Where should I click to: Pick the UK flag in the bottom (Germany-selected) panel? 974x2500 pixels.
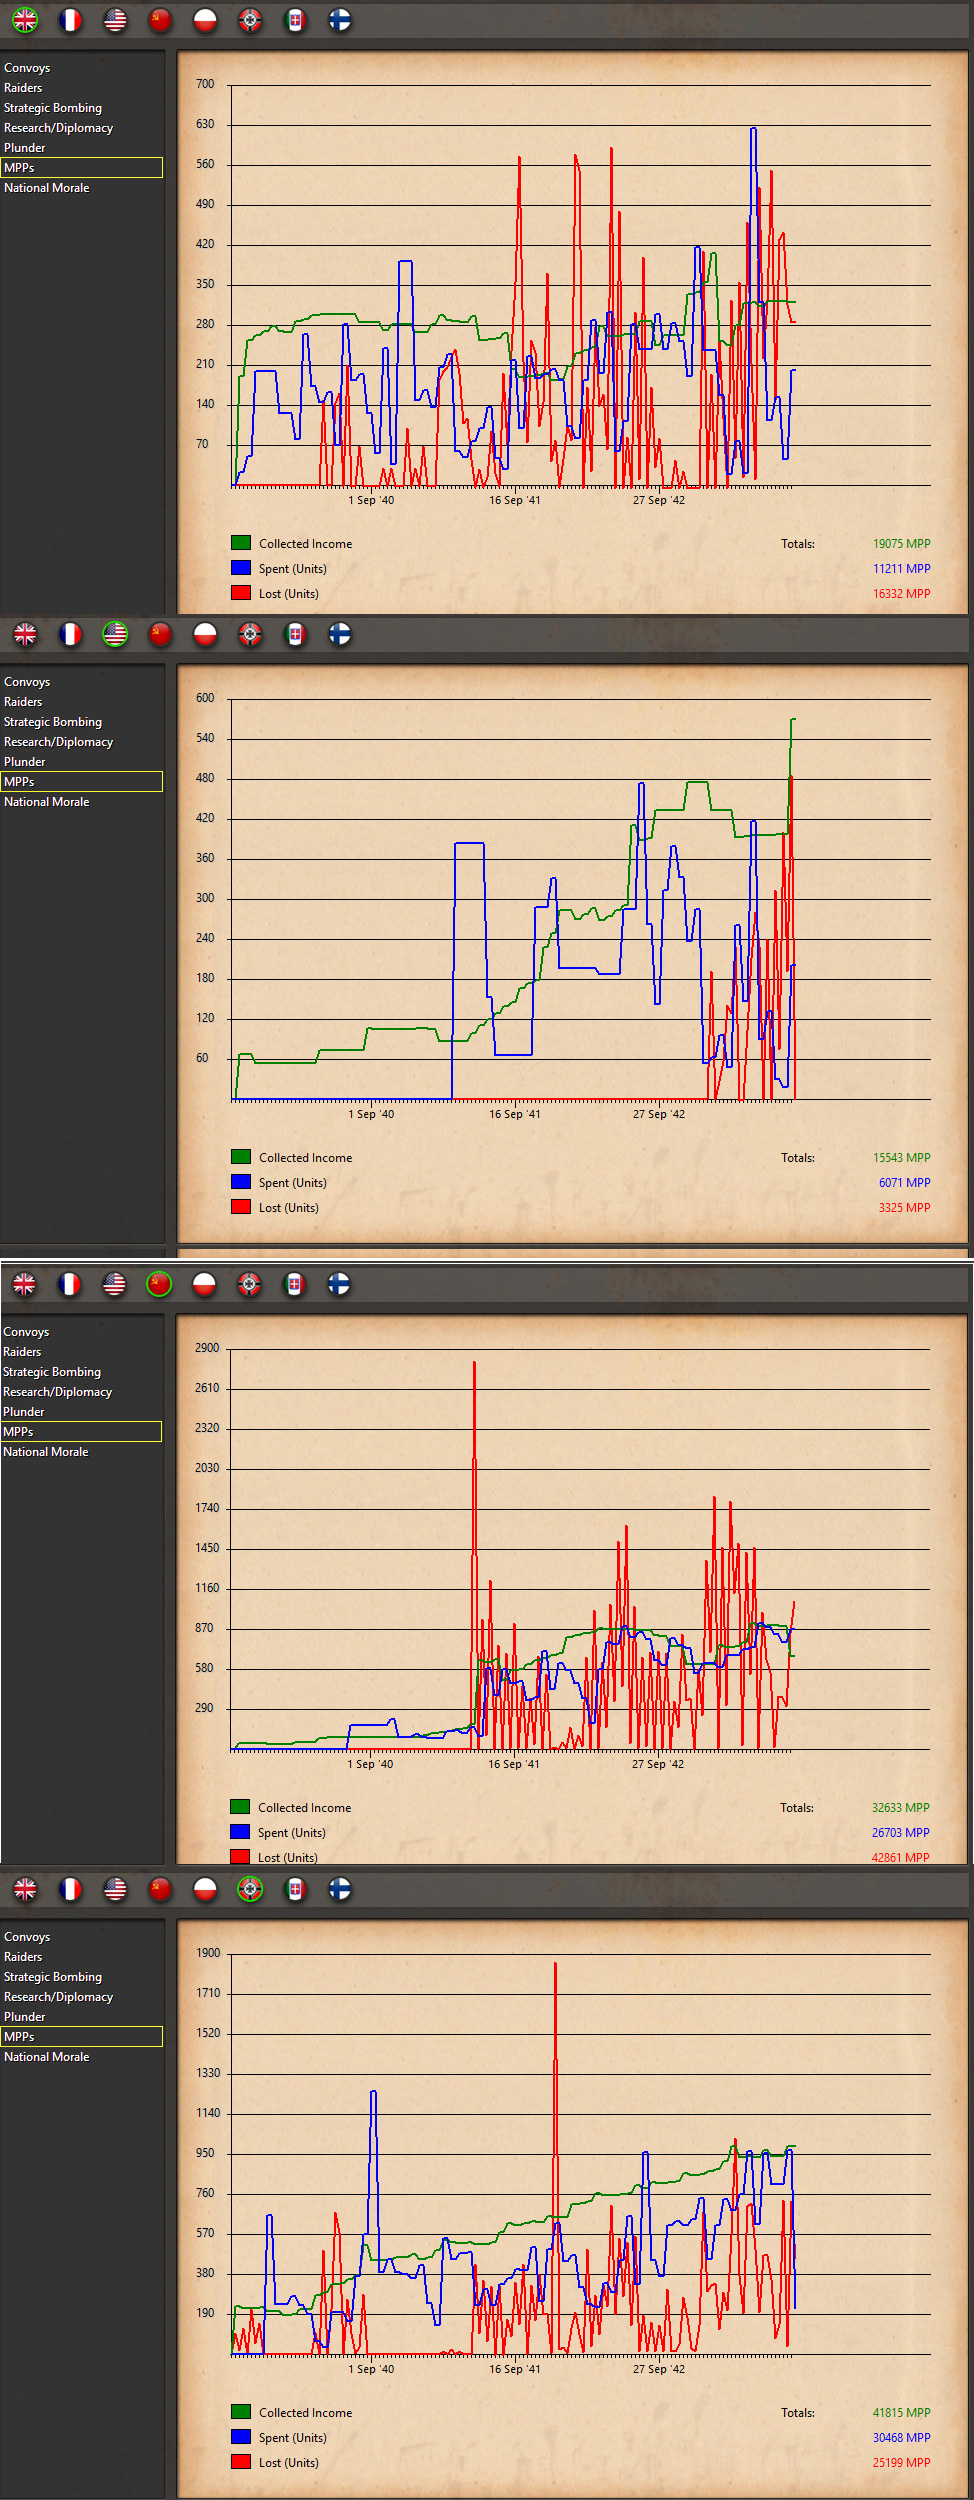25,1889
